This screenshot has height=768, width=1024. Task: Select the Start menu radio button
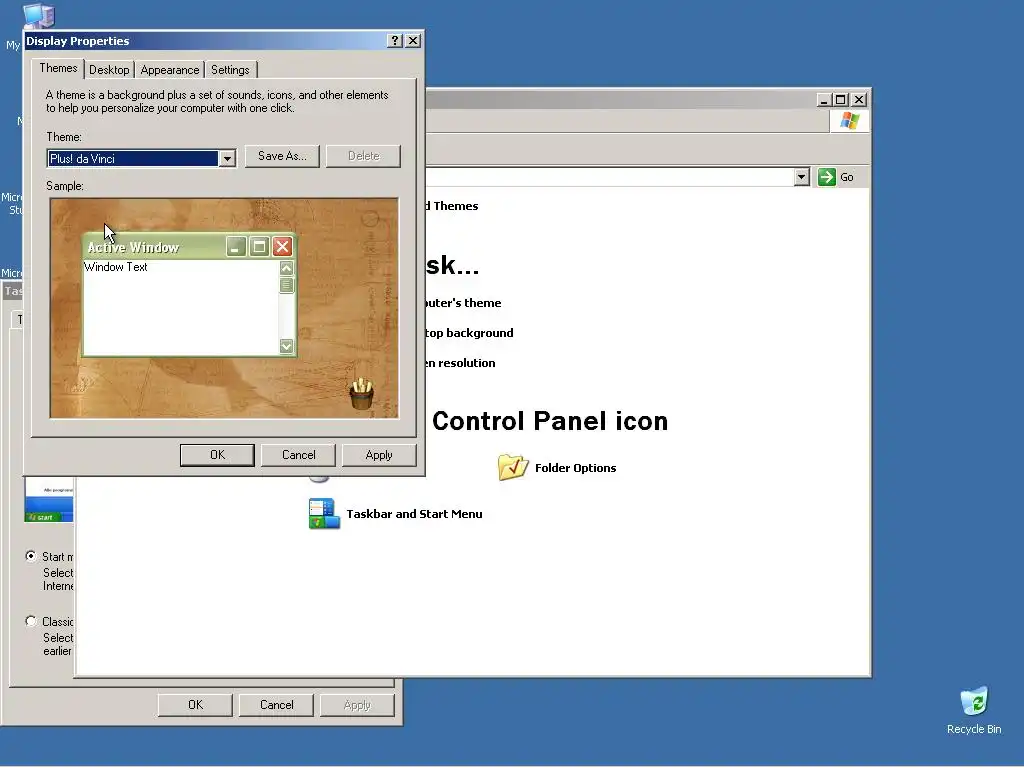[x=31, y=556]
